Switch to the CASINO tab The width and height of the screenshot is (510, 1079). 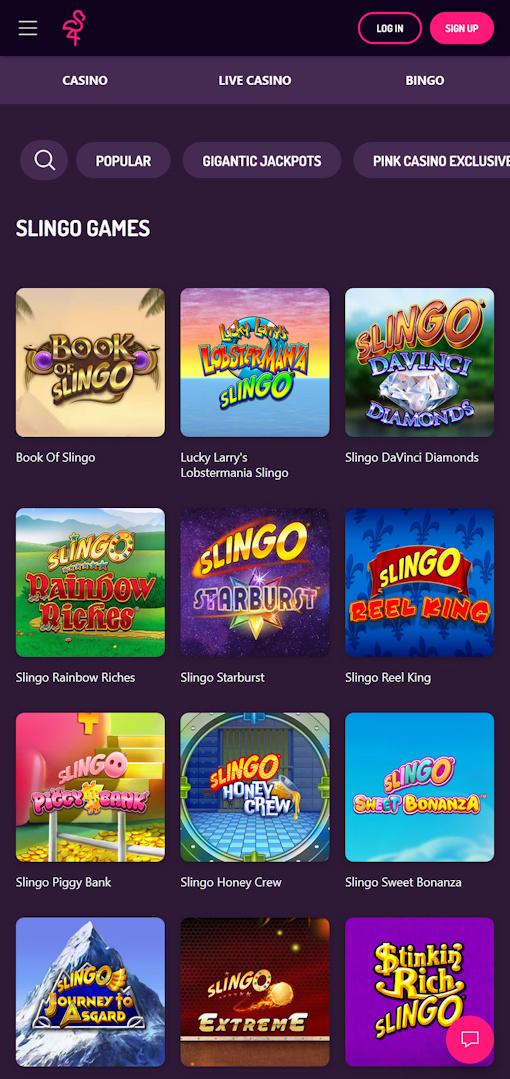coord(85,81)
